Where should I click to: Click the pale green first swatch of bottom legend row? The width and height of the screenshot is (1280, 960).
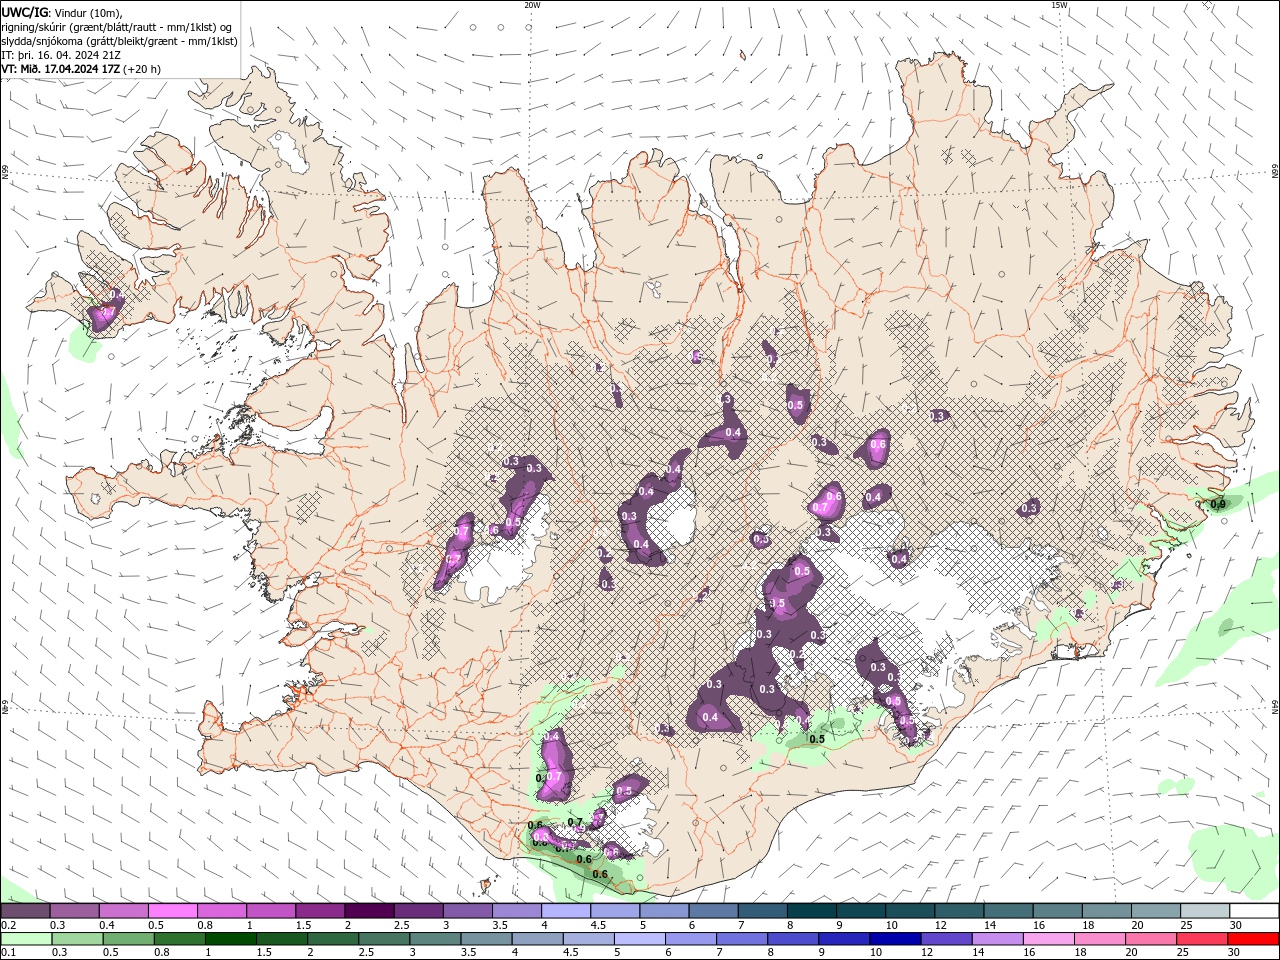point(25,939)
